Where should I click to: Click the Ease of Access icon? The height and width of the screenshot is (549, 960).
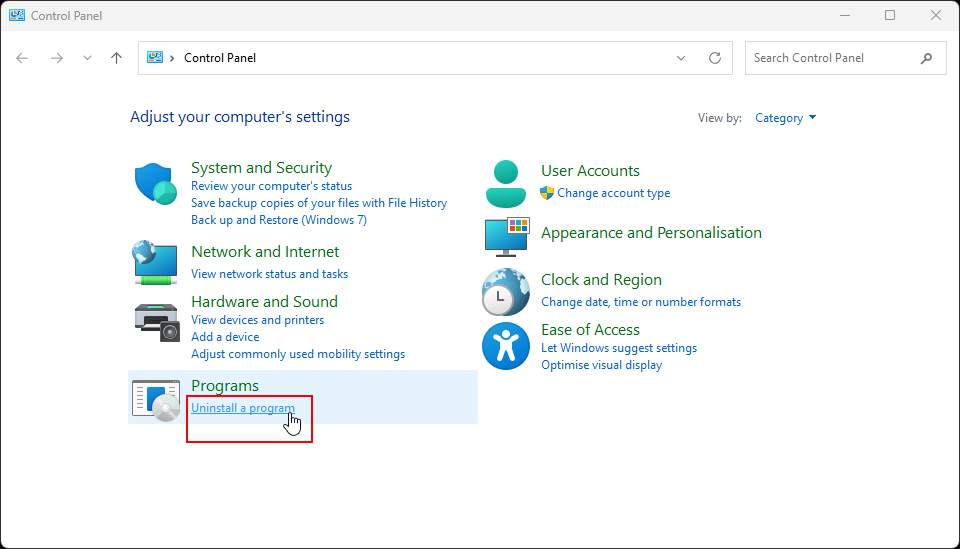click(506, 346)
